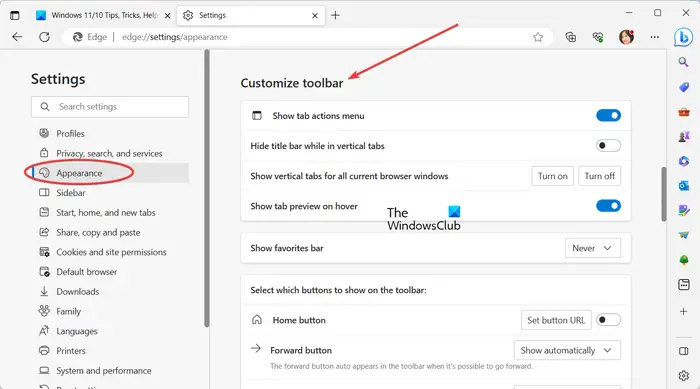Reload the page with refresh icon

(x=44, y=37)
